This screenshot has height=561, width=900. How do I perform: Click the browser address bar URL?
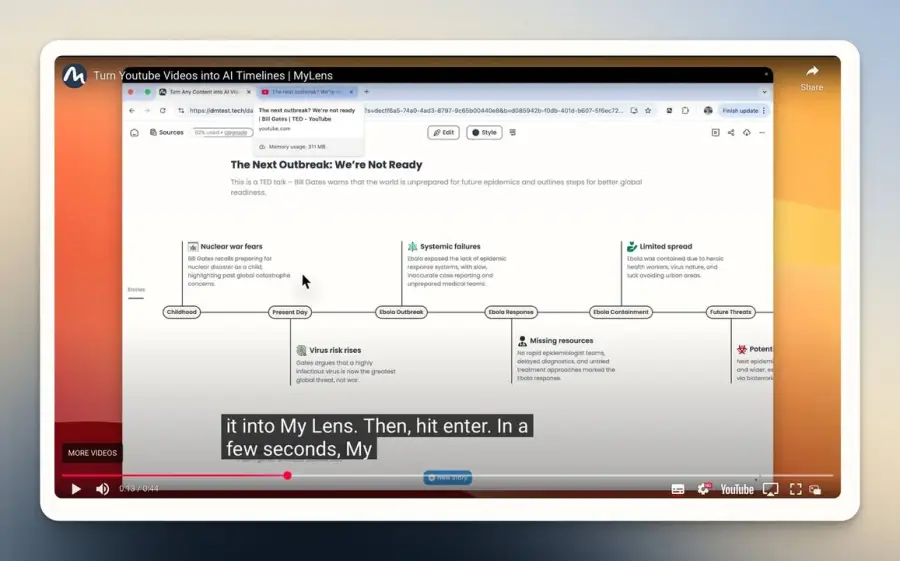click(x=402, y=111)
